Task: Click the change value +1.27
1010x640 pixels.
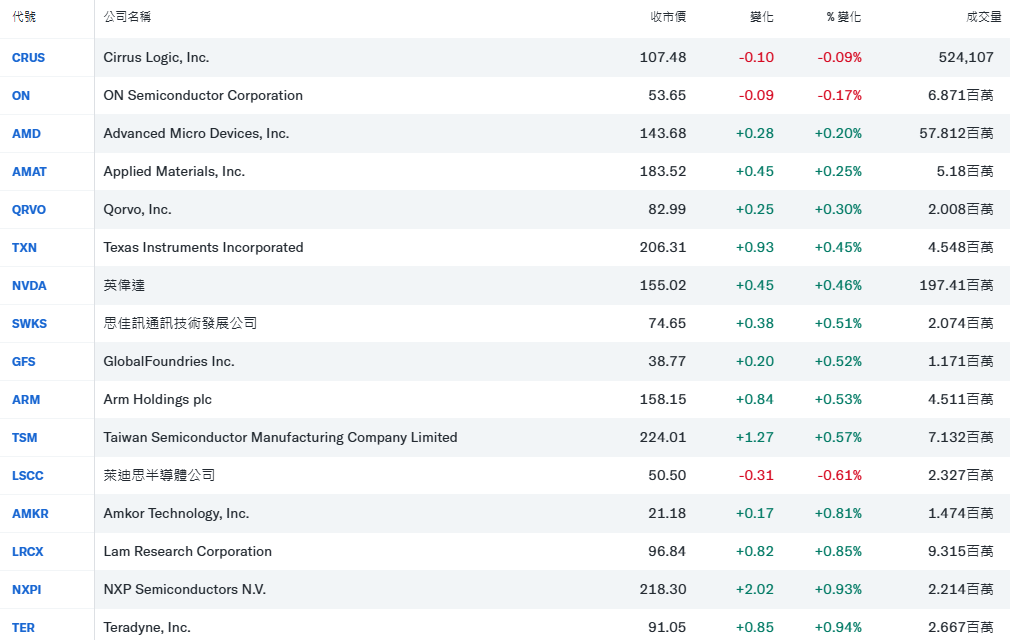Action: click(755, 437)
